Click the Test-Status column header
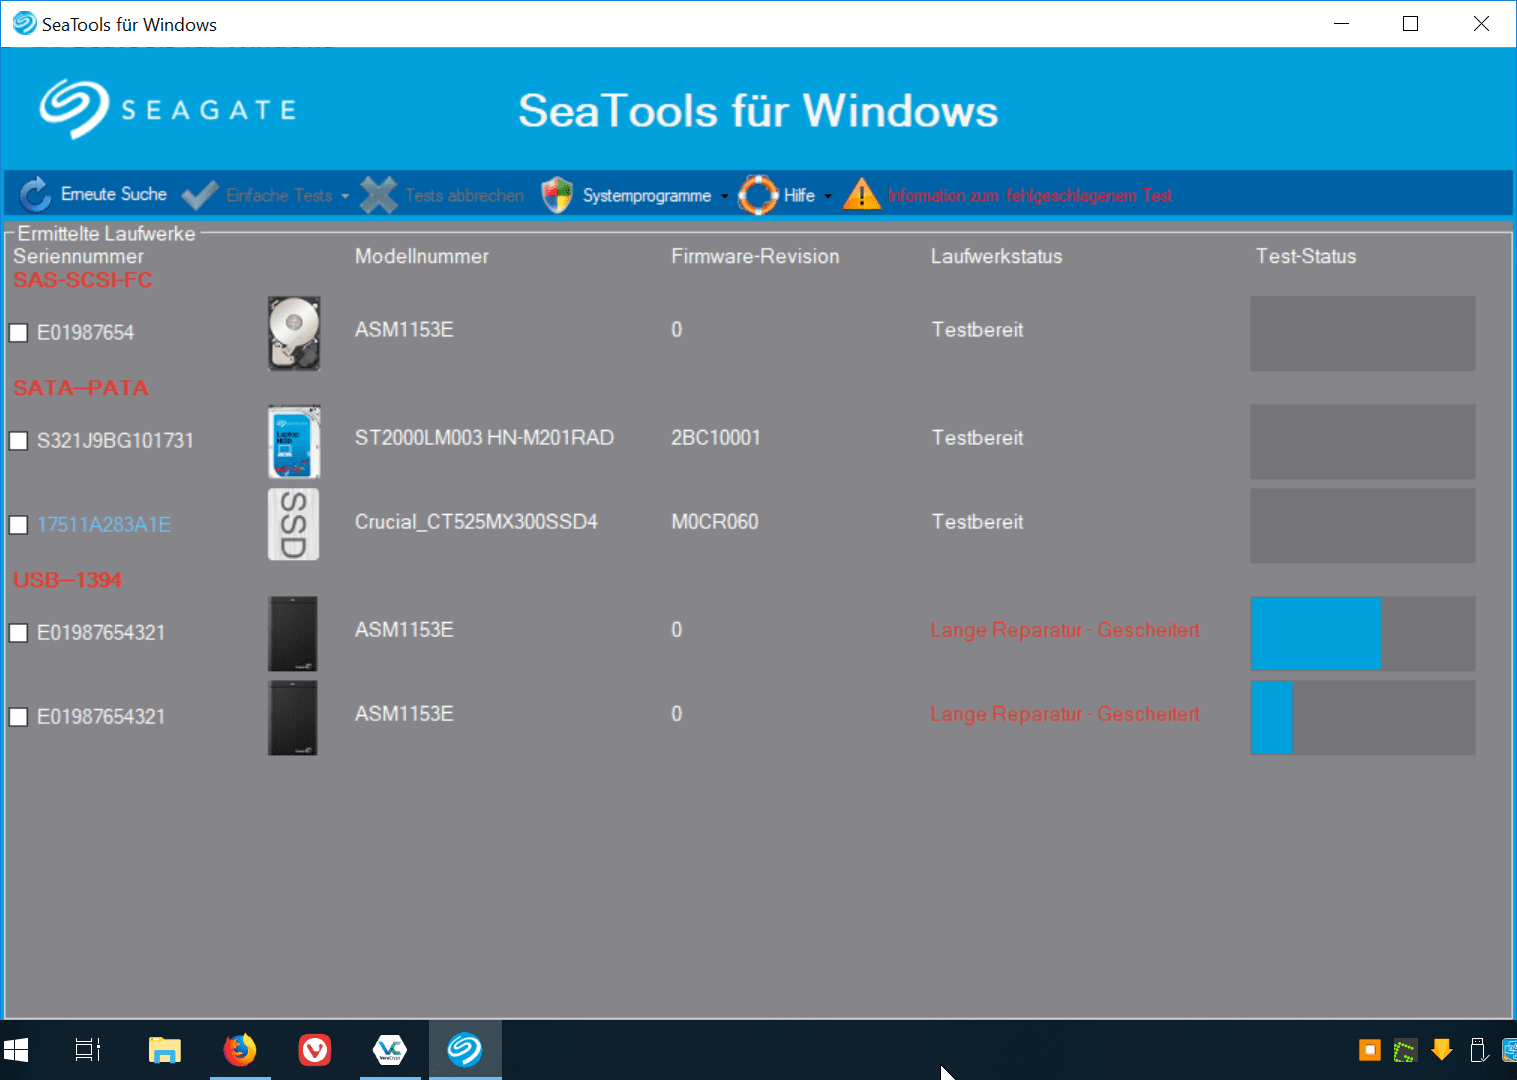This screenshot has width=1517, height=1080. tap(1306, 256)
